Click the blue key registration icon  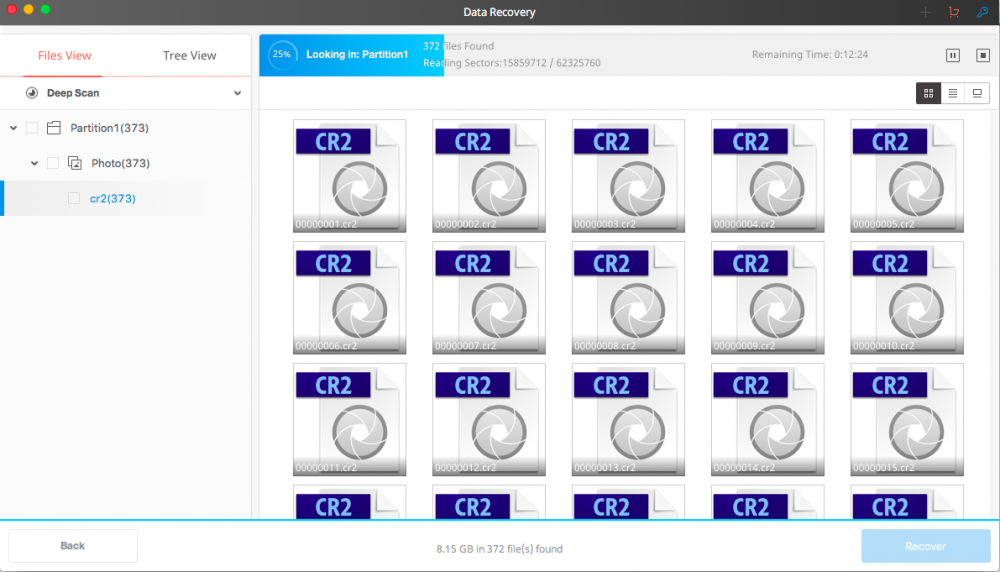tap(981, 12)
